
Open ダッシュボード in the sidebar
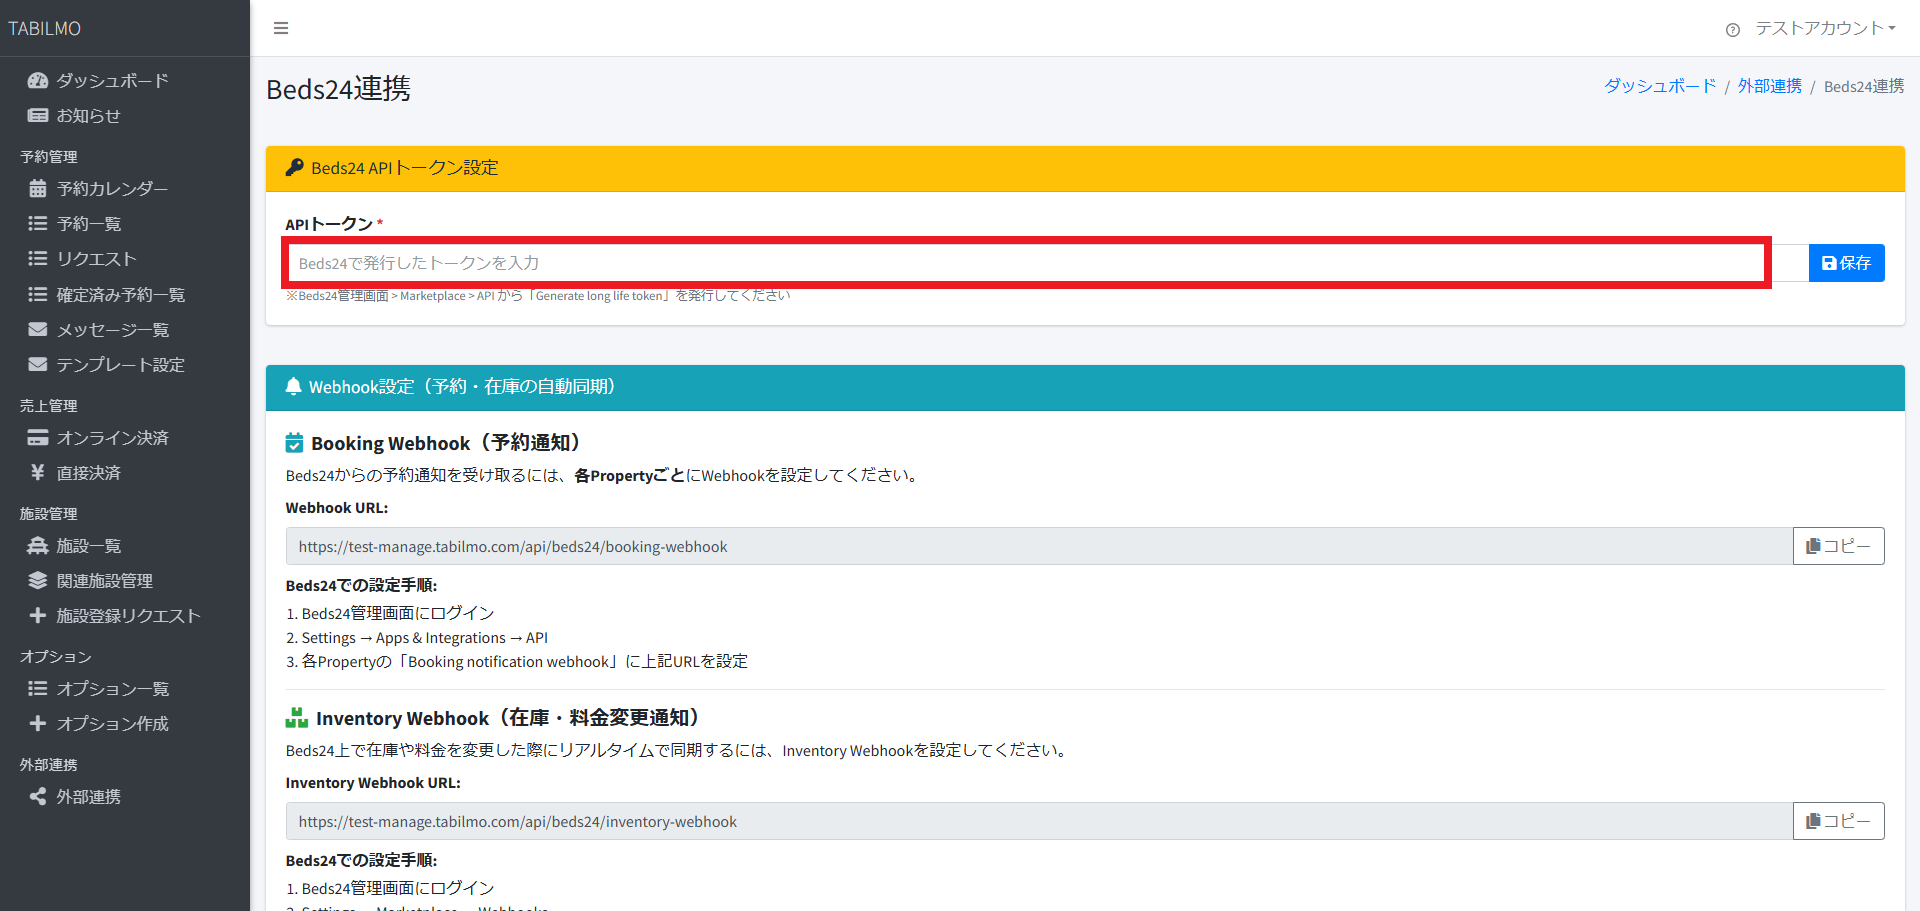click(112, 80)
